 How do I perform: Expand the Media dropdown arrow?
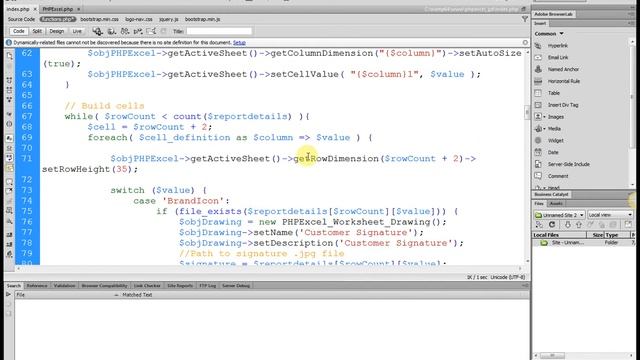pos(544,129)
